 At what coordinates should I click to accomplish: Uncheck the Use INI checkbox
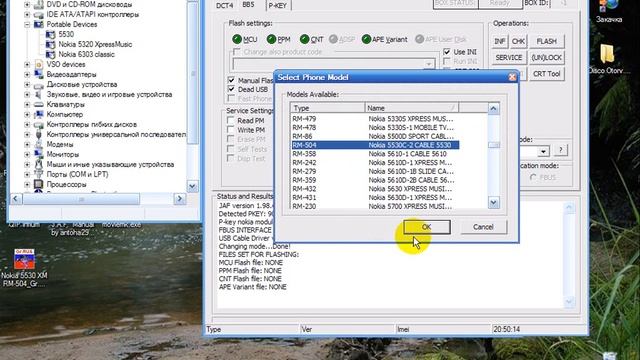(447, 52)
